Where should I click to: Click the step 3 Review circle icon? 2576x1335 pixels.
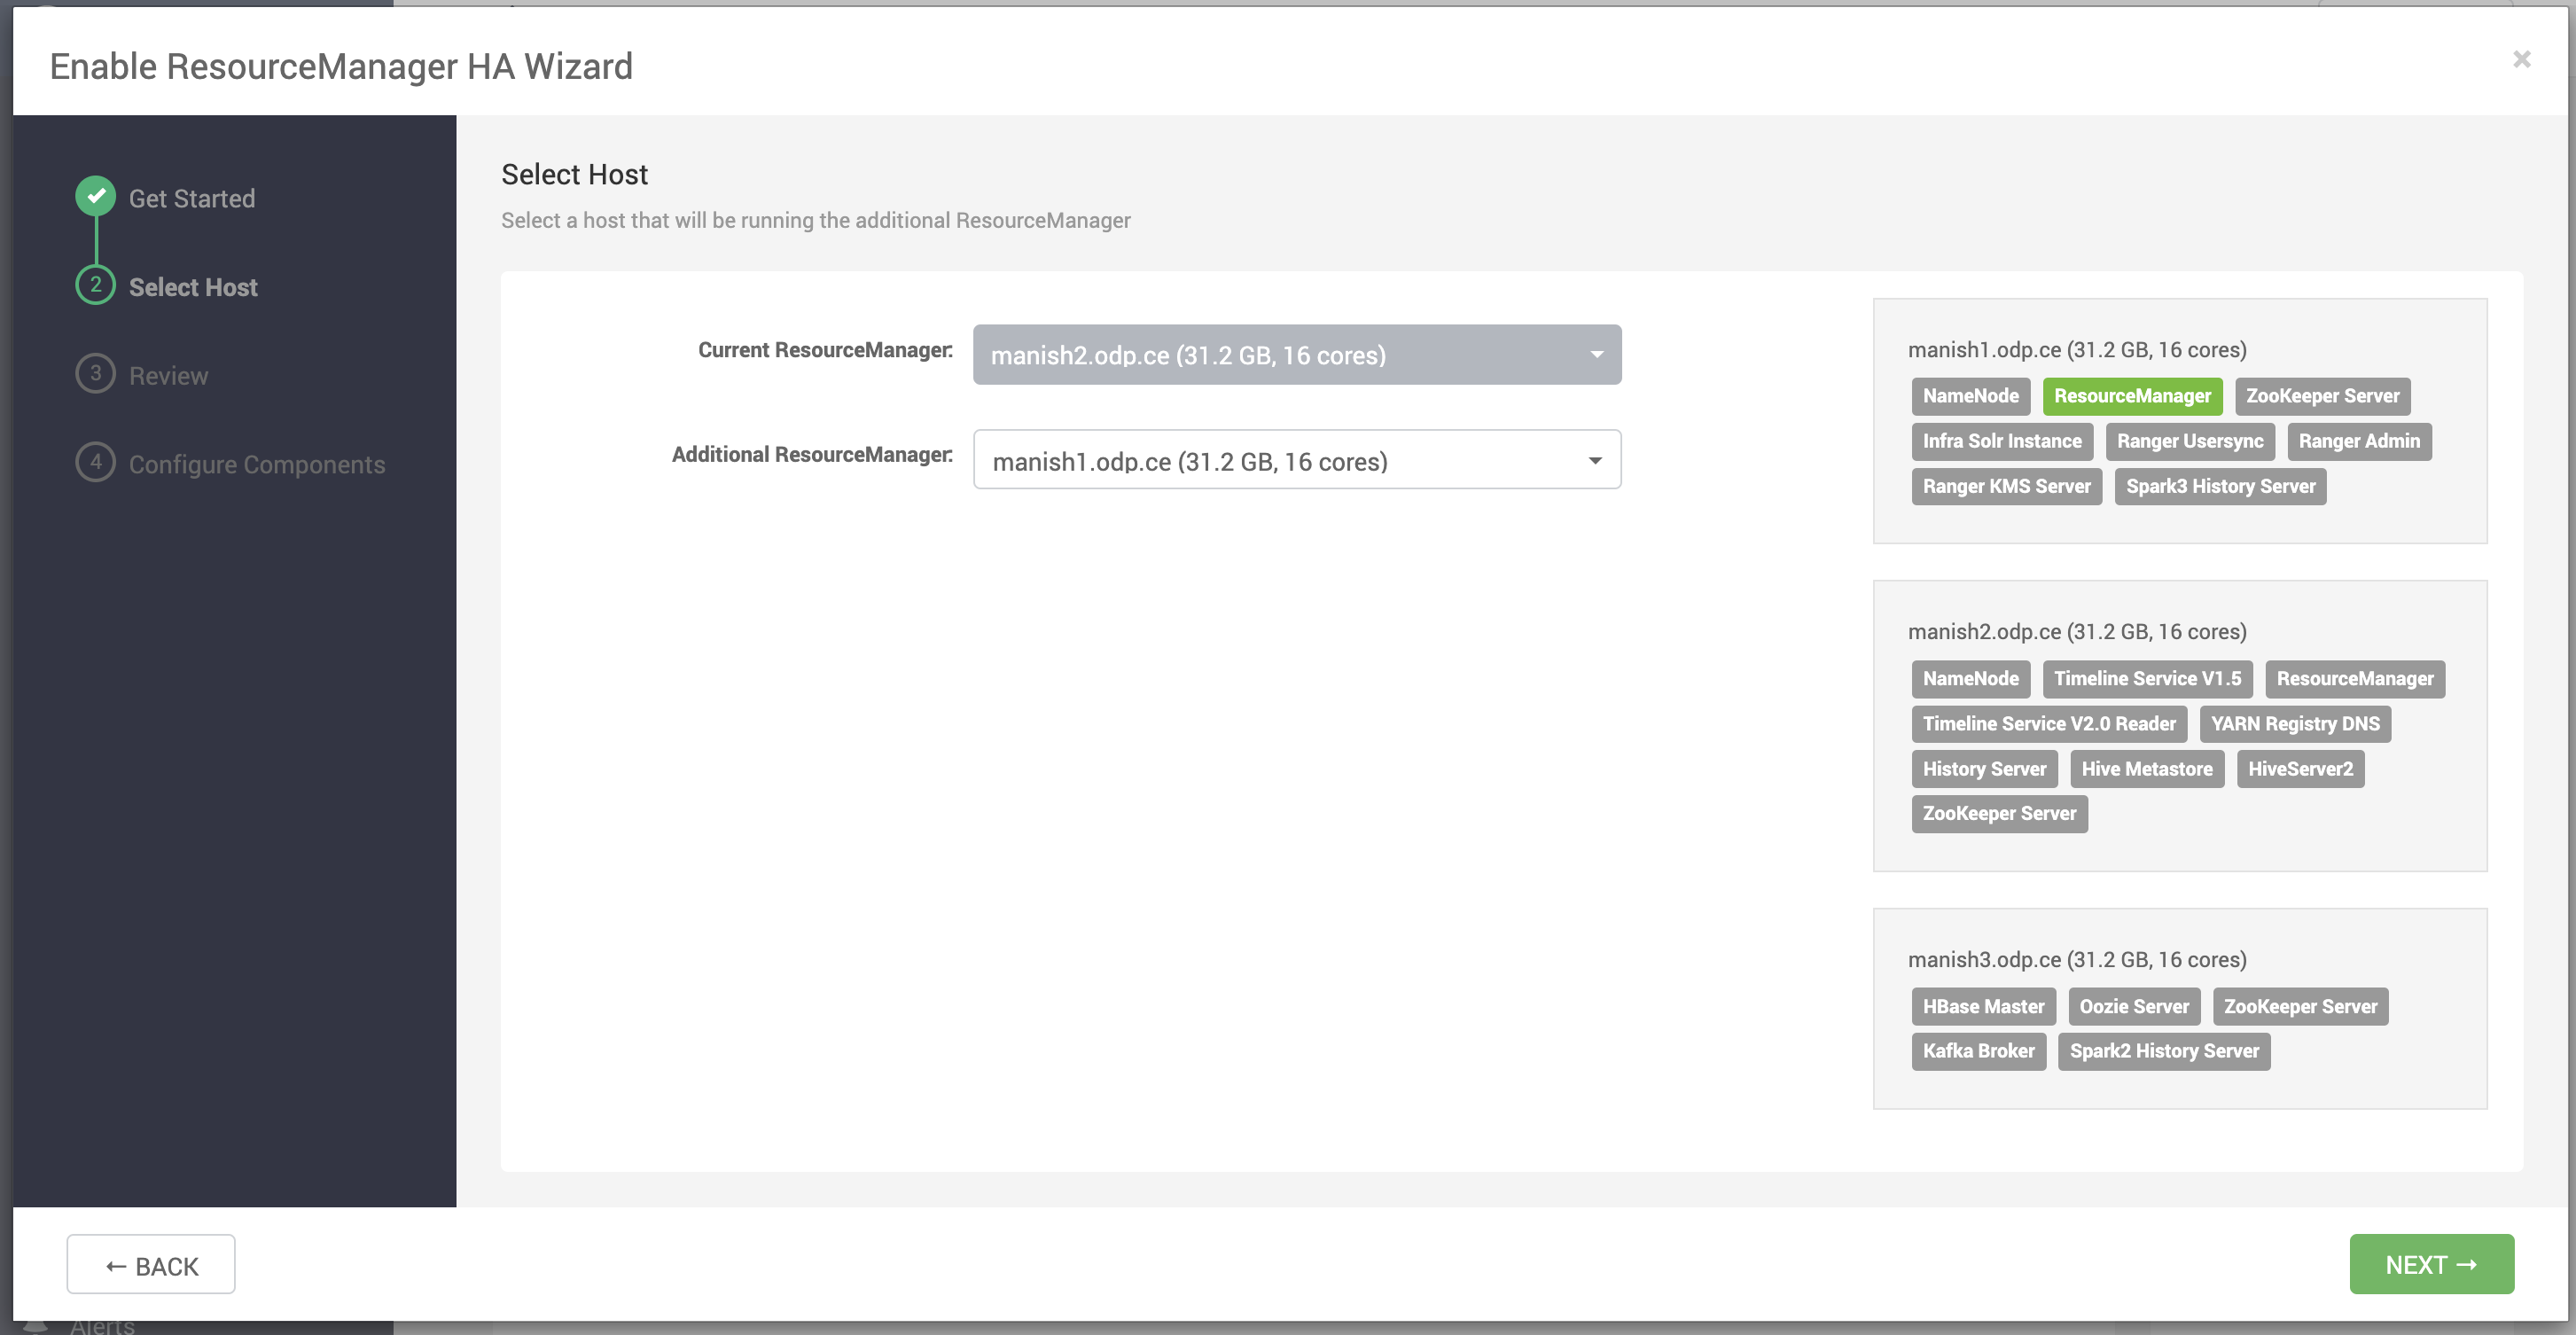[x=96, y=374]
